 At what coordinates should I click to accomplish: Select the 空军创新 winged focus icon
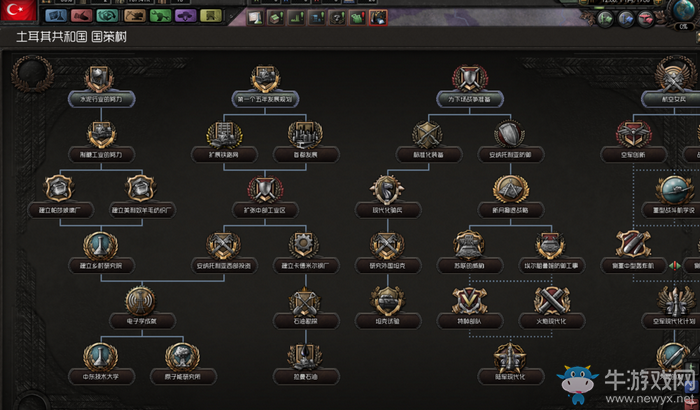(633, 134)
